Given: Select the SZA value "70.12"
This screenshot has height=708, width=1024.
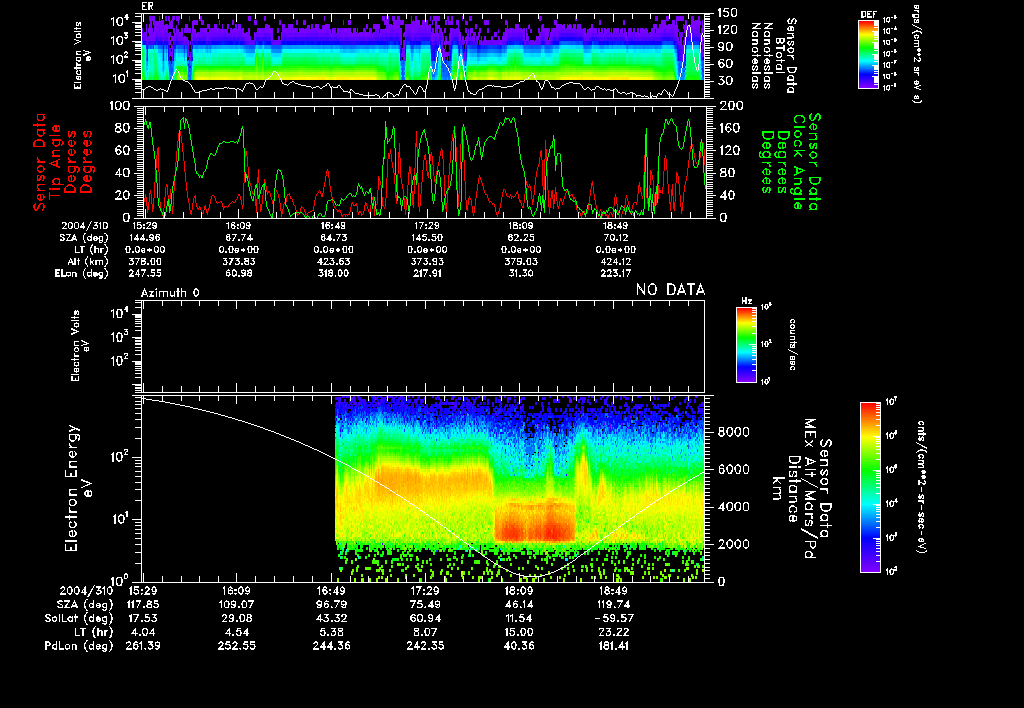Looking at the screenshot, I should 616,238.
